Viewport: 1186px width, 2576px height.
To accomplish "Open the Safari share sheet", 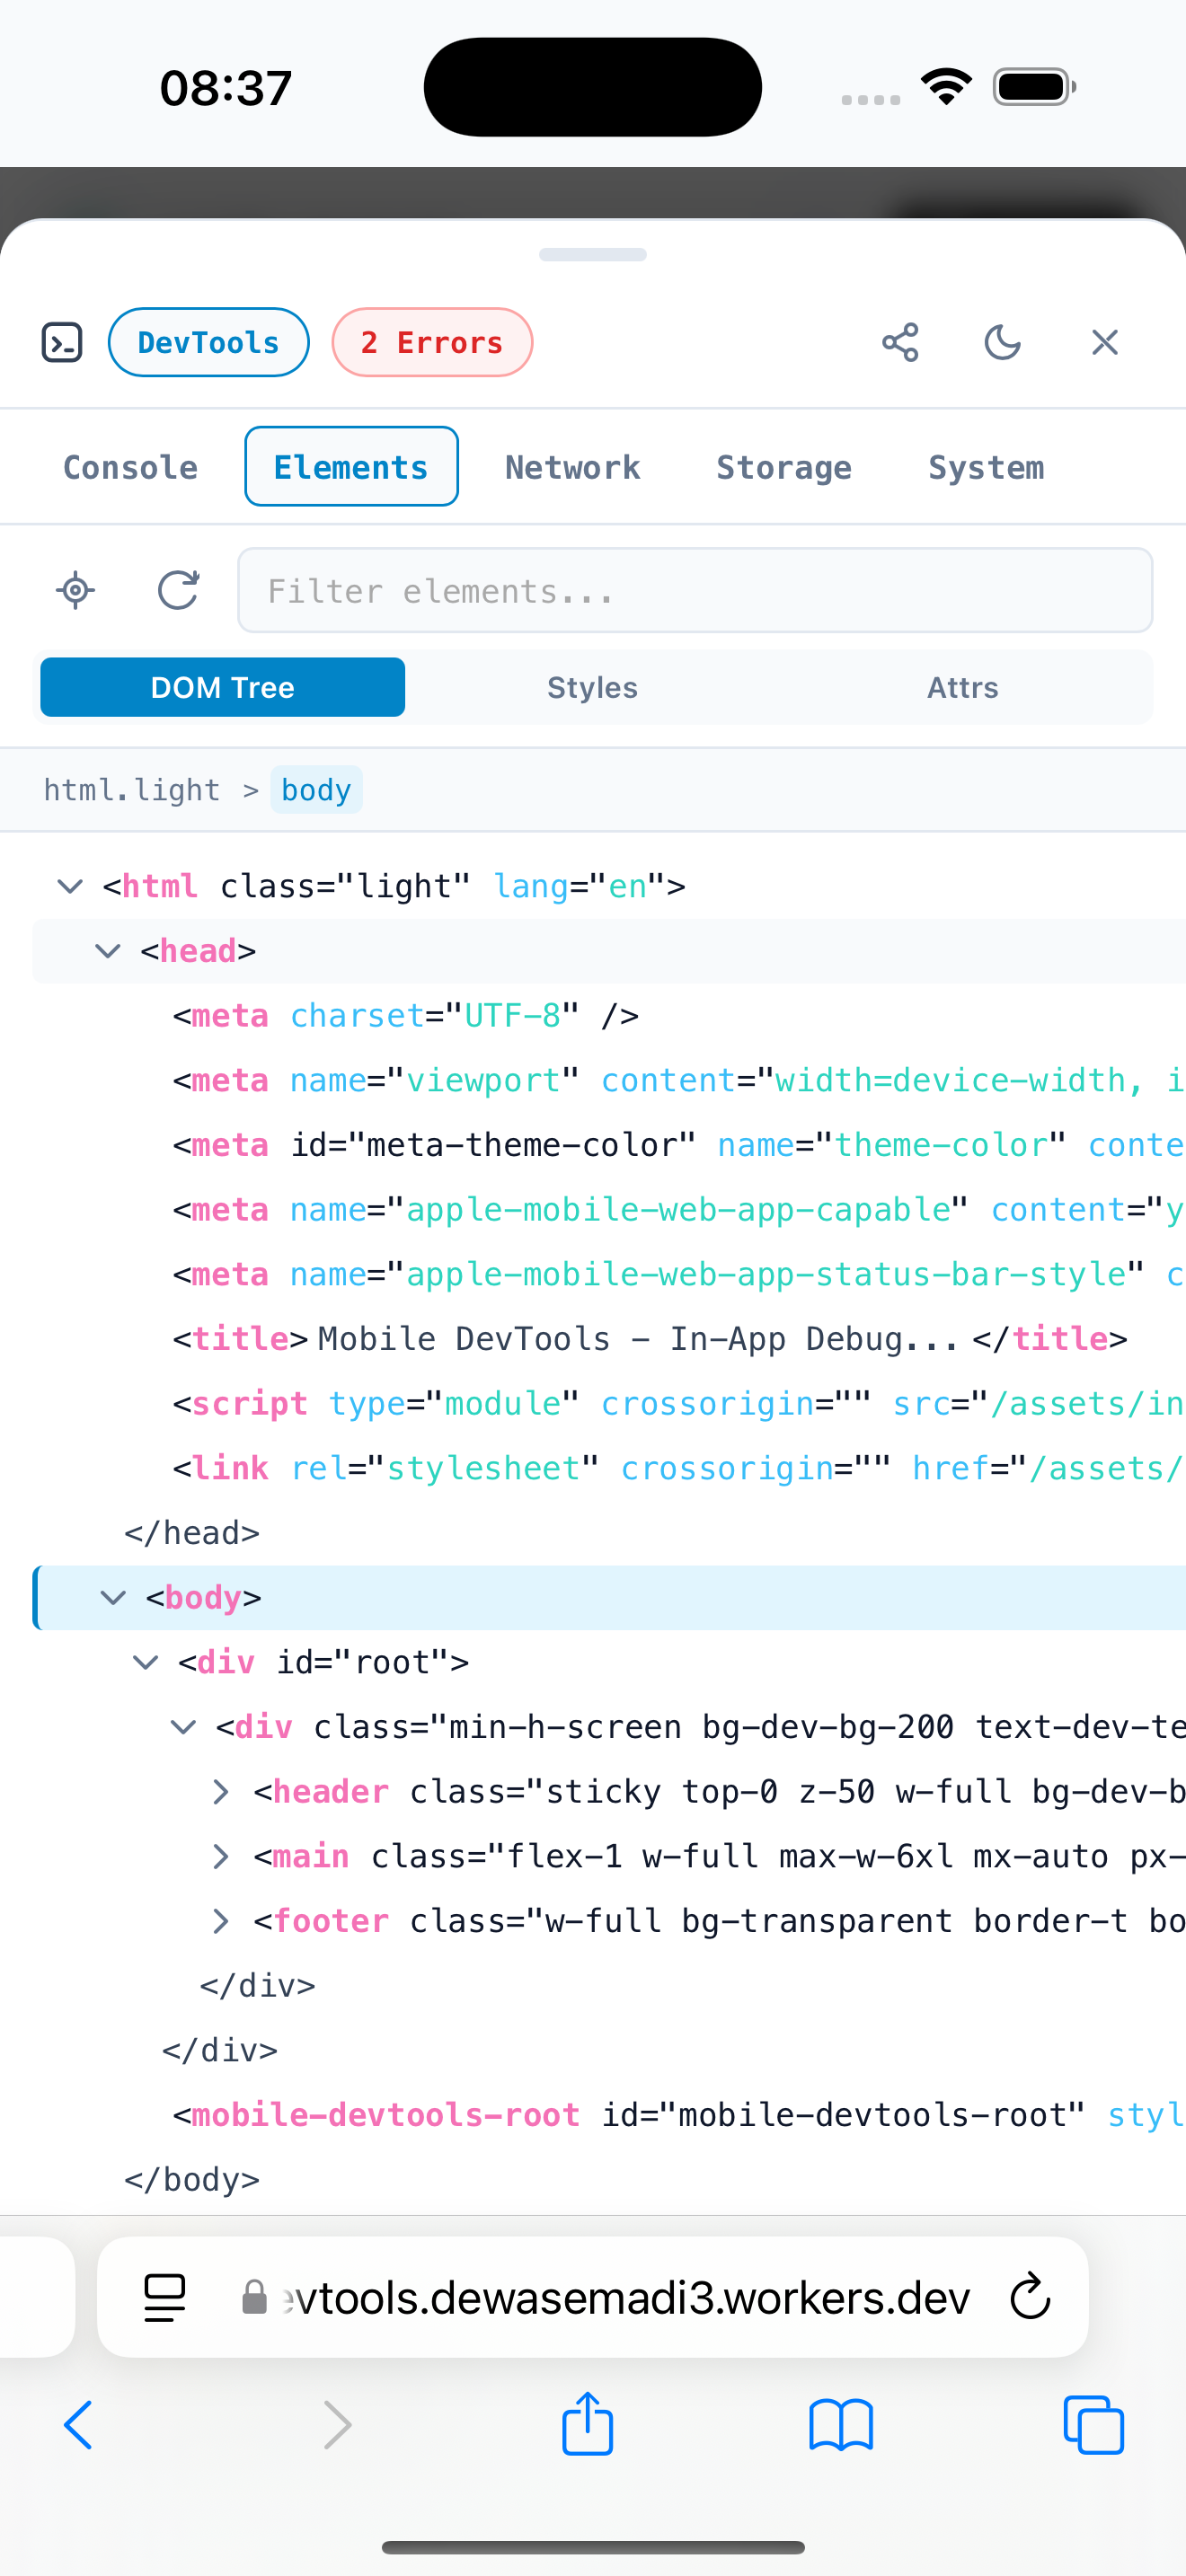I will pos(588,2423).
